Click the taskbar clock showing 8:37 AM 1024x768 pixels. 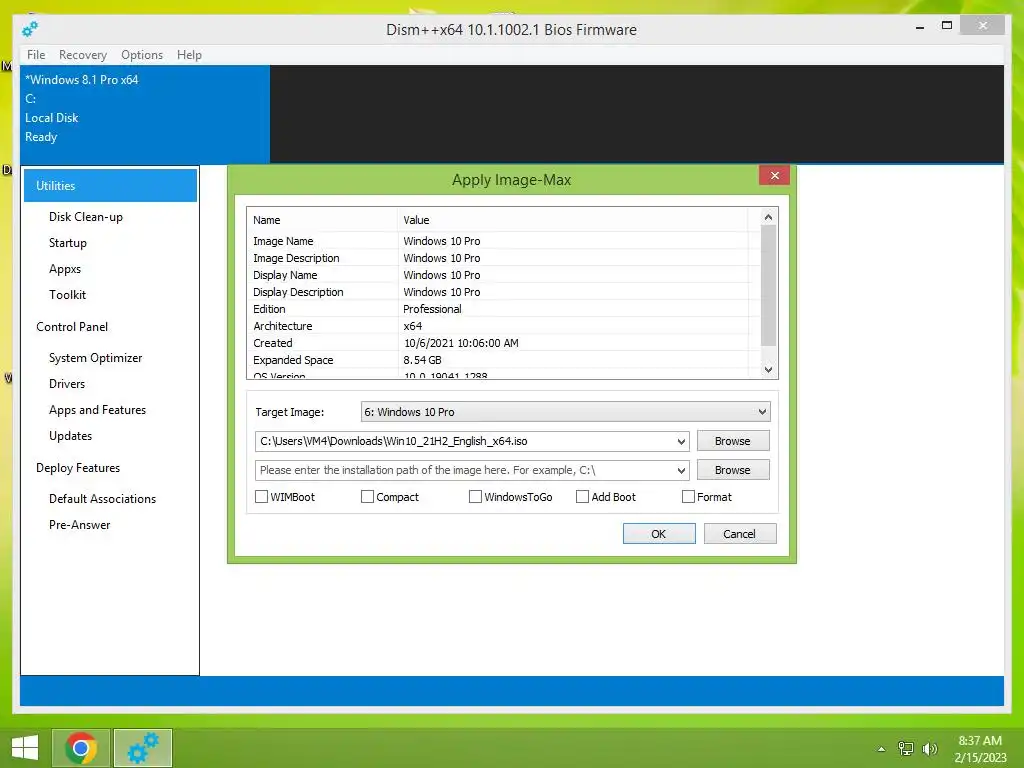[x=980, y=749]
